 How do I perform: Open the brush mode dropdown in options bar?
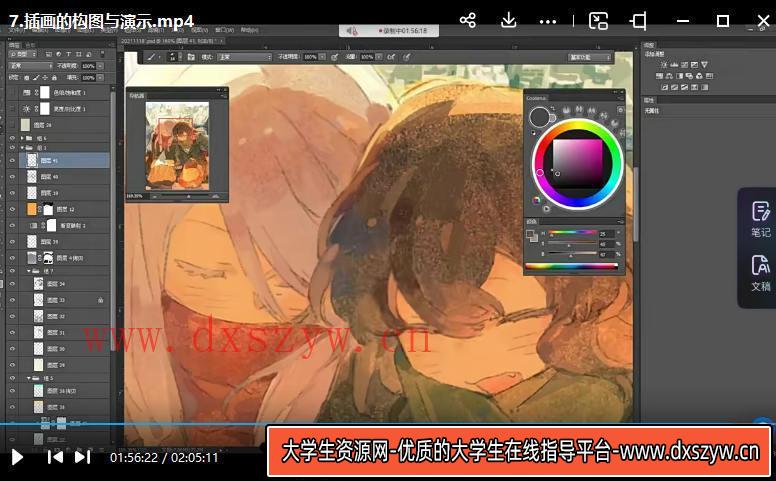(244, 57)
